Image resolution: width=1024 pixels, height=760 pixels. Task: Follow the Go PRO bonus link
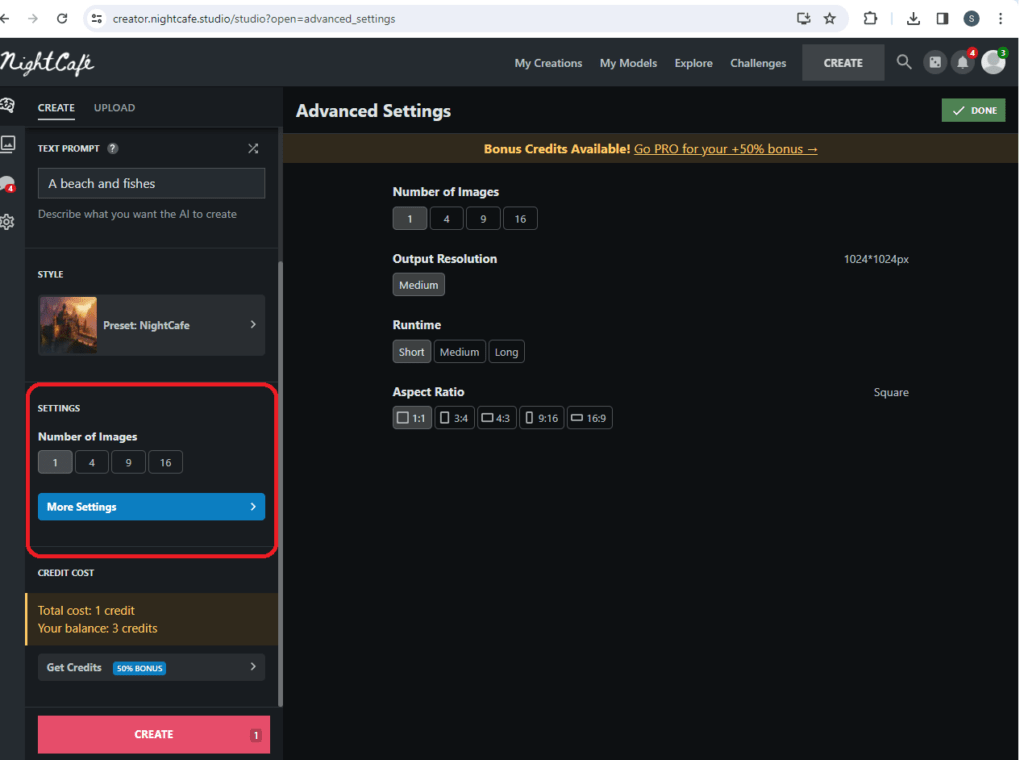tap(726, 149)
